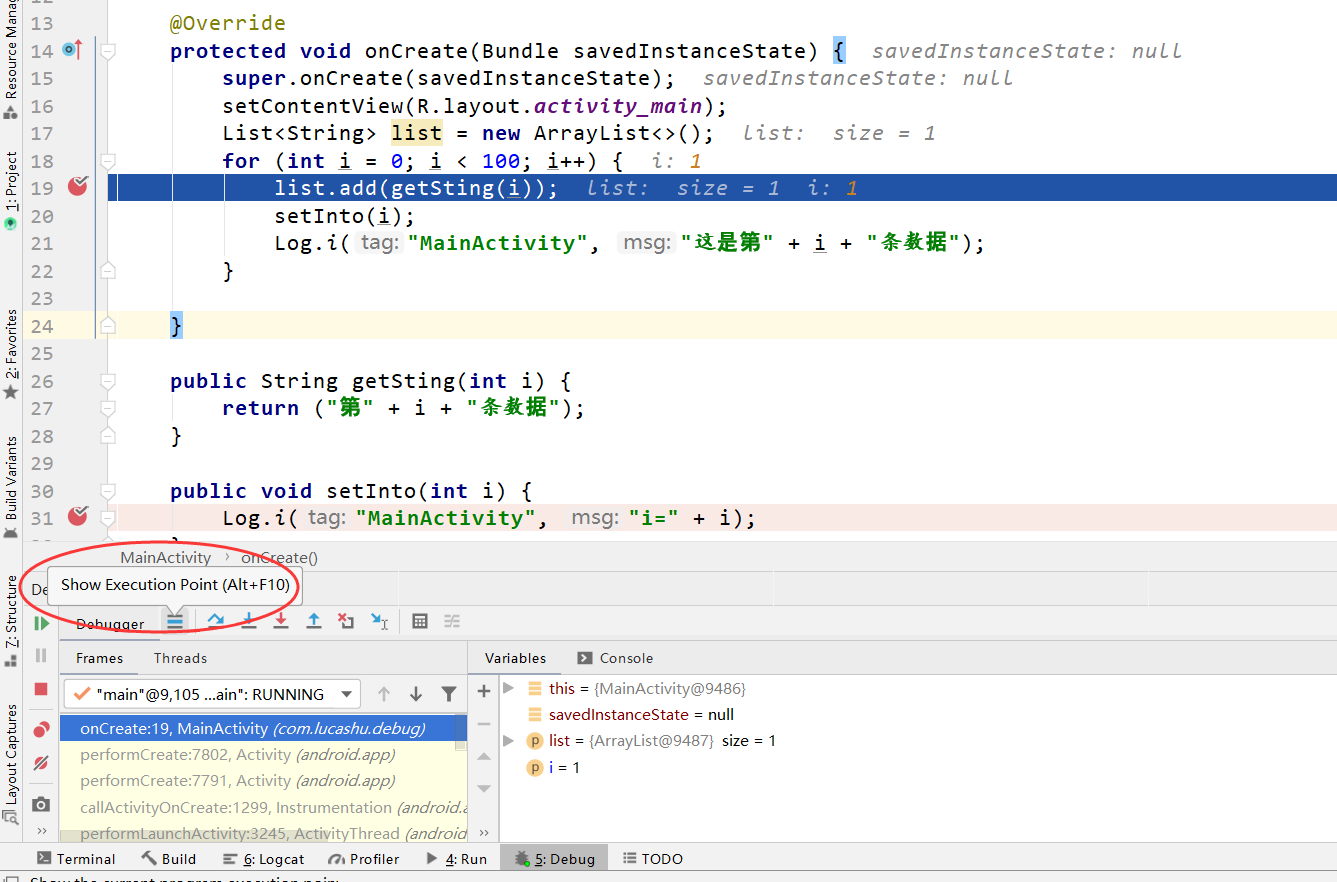Open the View Breakpoints icon

tap(41, 730)
